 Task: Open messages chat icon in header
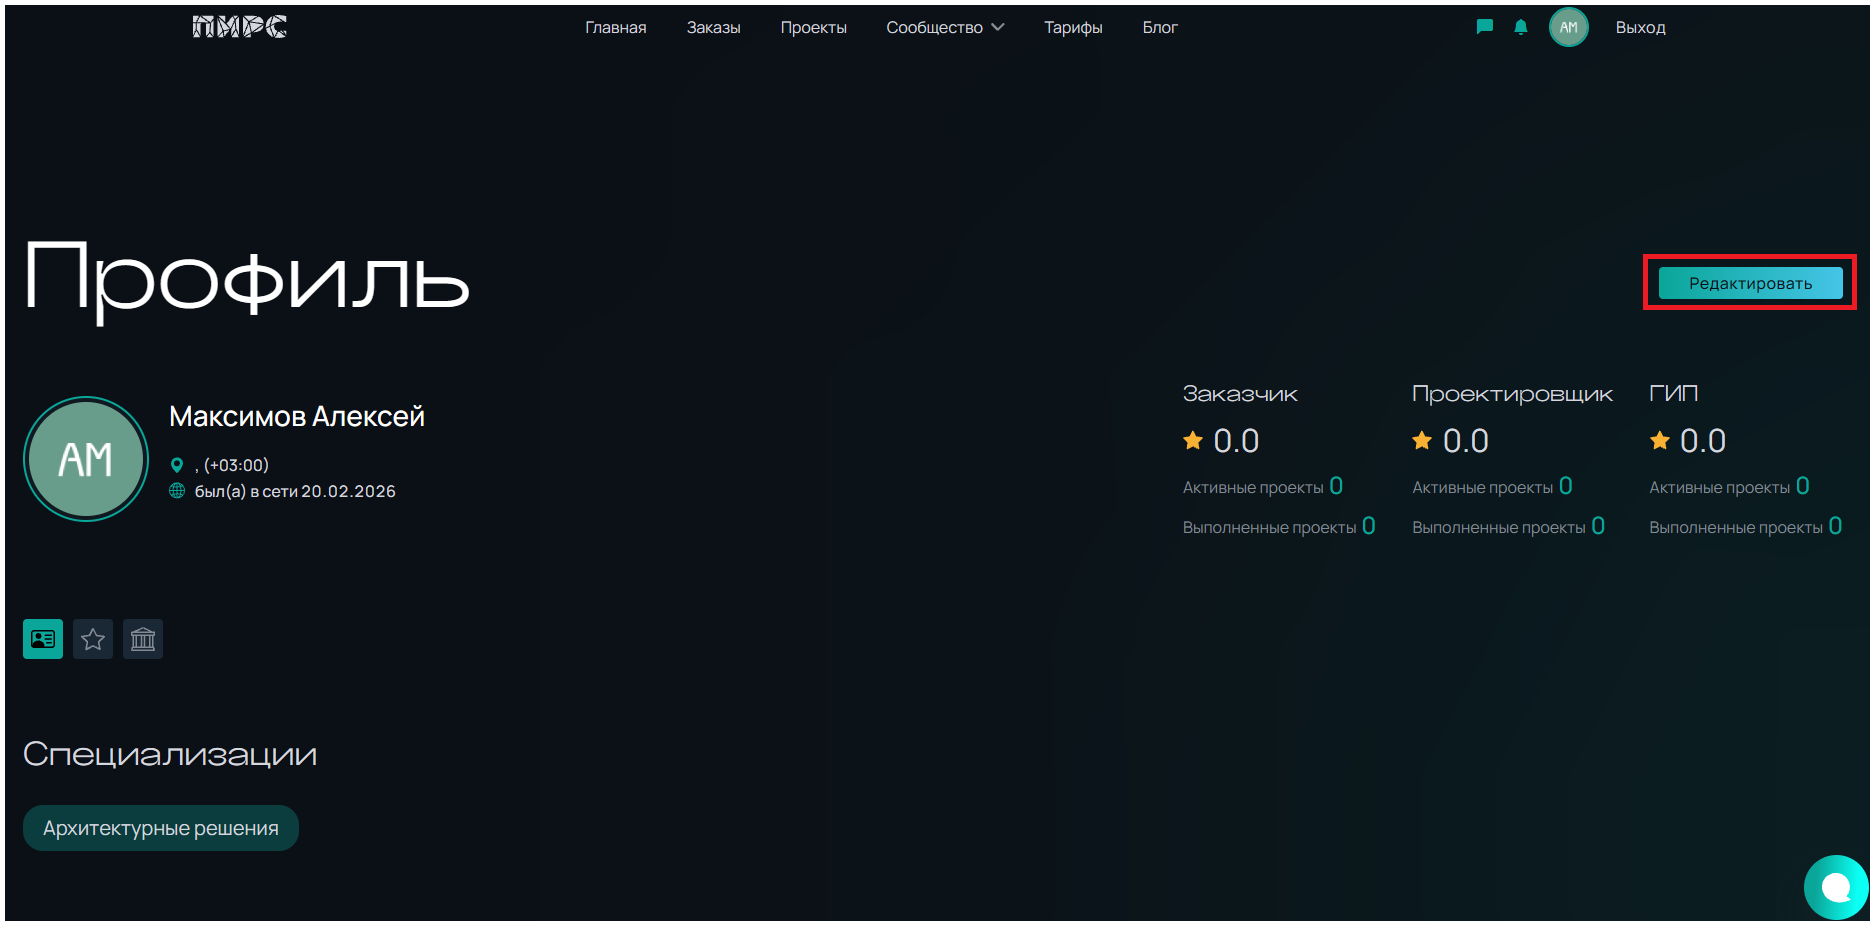(x=1485, y=27)
